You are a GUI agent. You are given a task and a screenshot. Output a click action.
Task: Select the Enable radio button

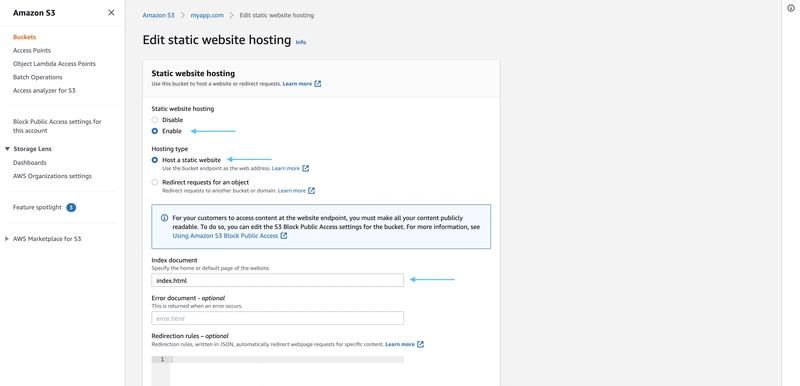155,131
